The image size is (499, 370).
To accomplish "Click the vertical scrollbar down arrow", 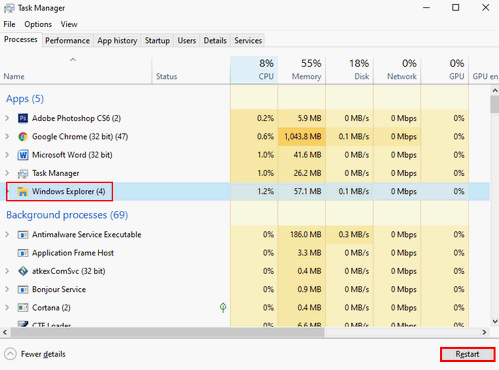I will tap(495, 321).
